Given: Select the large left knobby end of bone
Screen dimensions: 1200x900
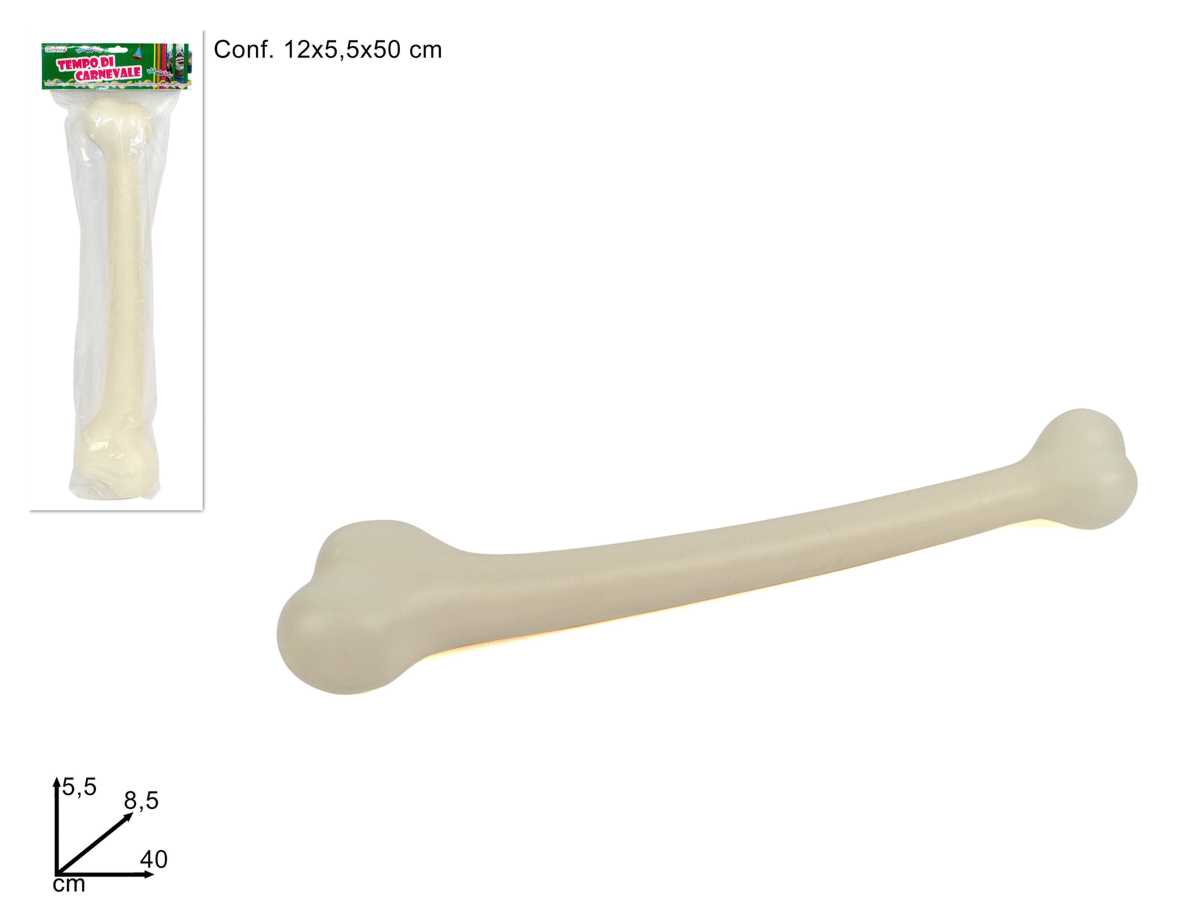Looking at the screenshot, I should coord(350,610).
